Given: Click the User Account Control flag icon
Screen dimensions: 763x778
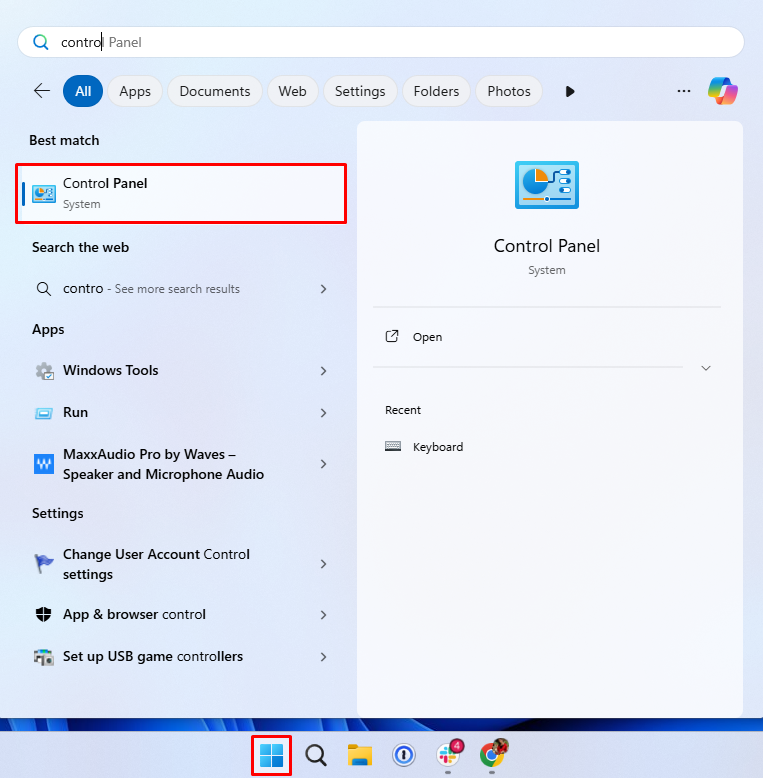Looking at the screenshot, I should pos(44,564).
